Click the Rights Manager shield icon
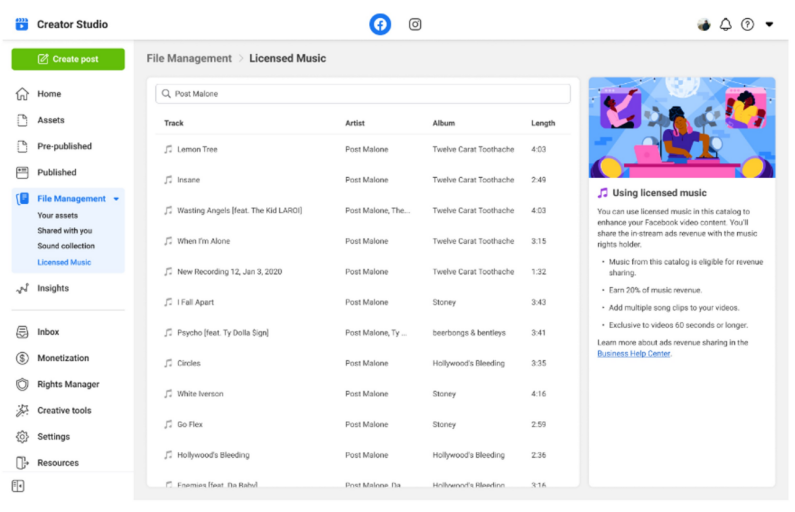The height and width of the screenshot is (512, 795). coord(22,384)
